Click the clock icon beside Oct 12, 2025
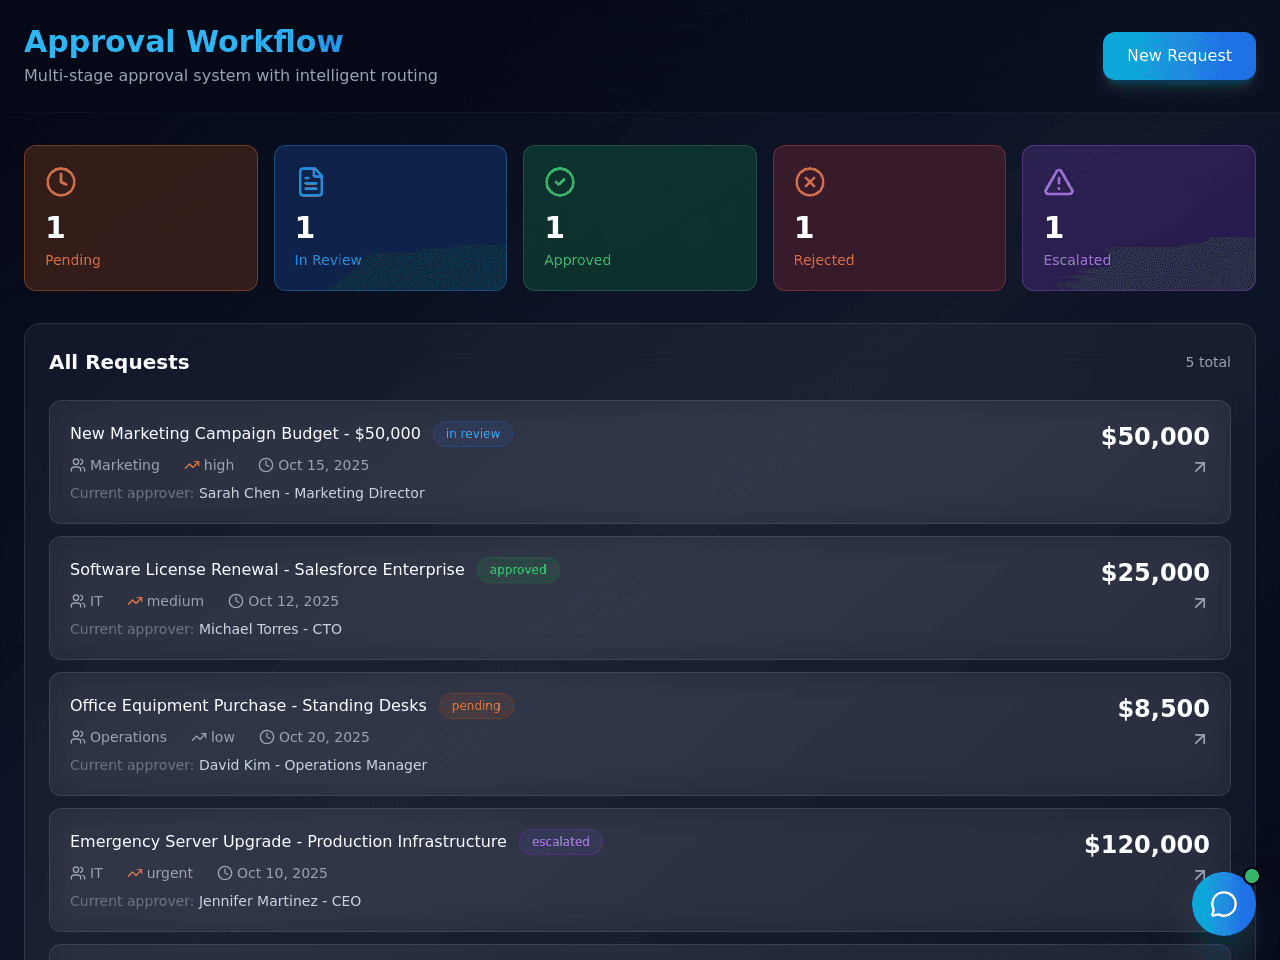Image resolution: width=1280 pixels, height=960 pixels. tap(236, 601)
